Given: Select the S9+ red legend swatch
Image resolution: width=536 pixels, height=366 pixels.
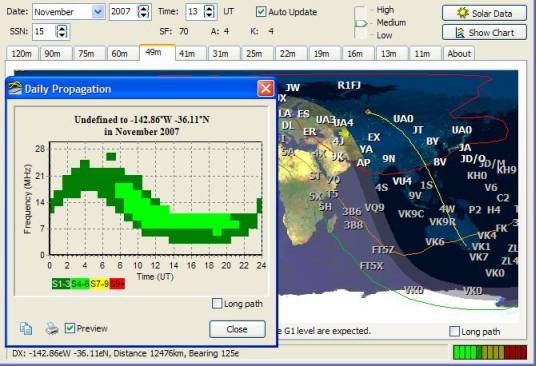Looking at the screenshot, I should point(117,284).
